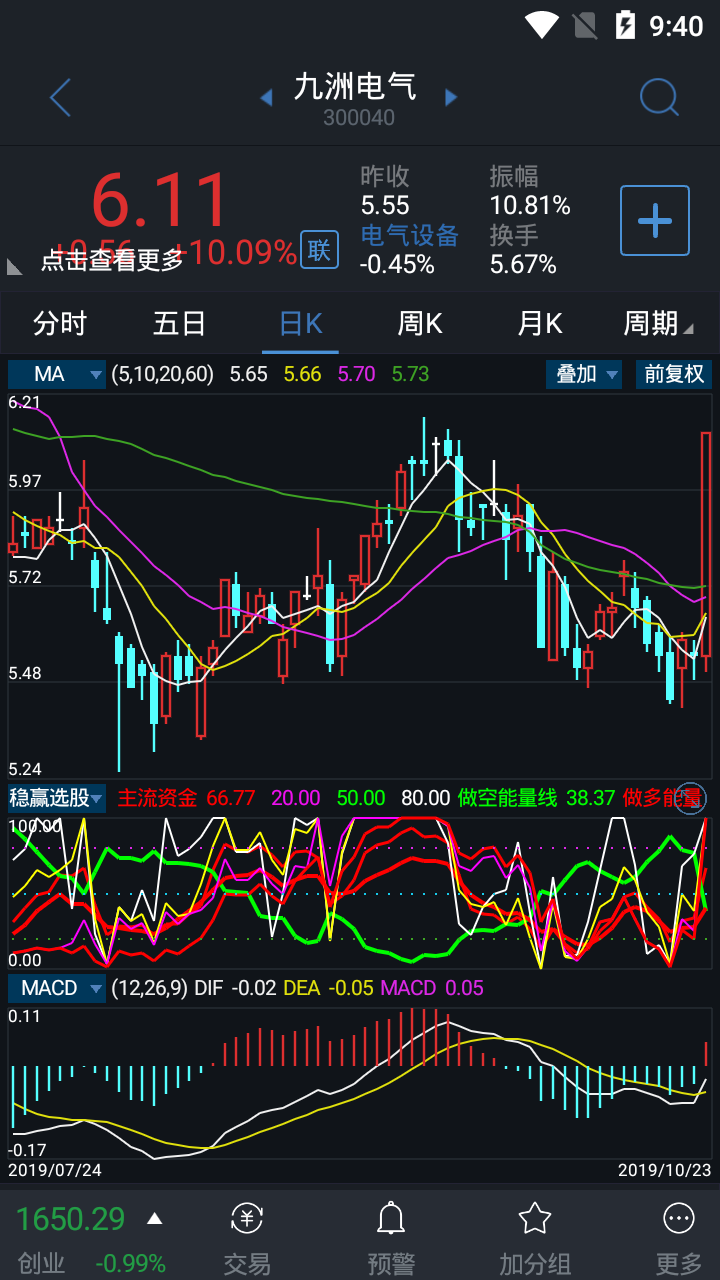Tap the 振幅 10.81% amplitude value
Screen dimensions: 720x1280
(x=530, y=206)
